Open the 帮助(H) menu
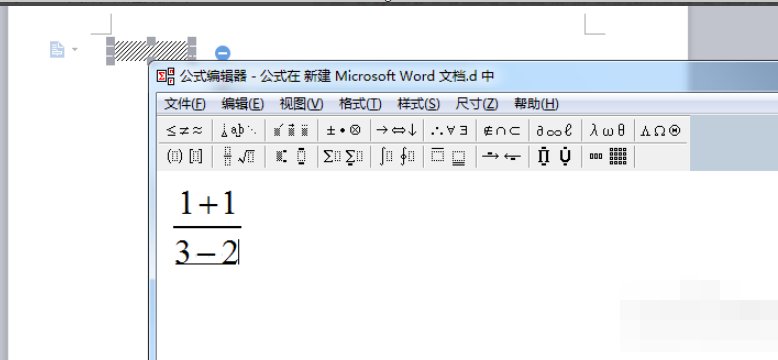This screenshot has width=778, height=360. (x=536, y=104)
